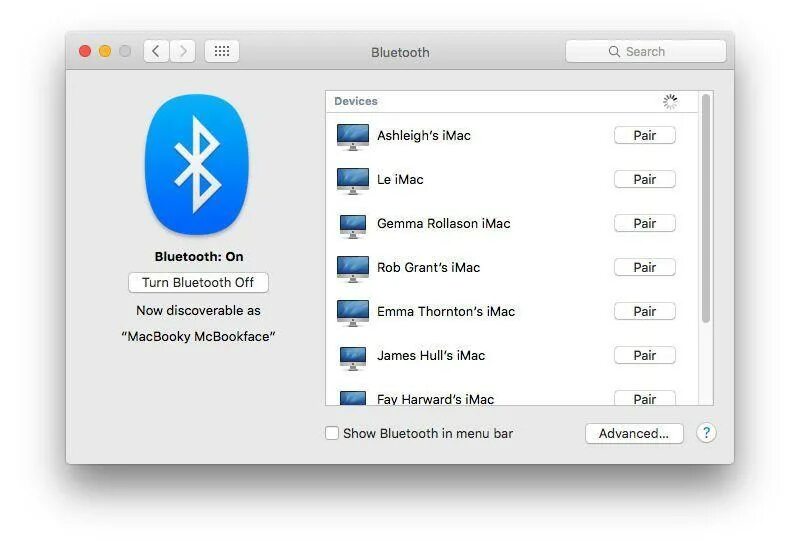Select Rob Grant's iMac device name

[x=429, y=267]
